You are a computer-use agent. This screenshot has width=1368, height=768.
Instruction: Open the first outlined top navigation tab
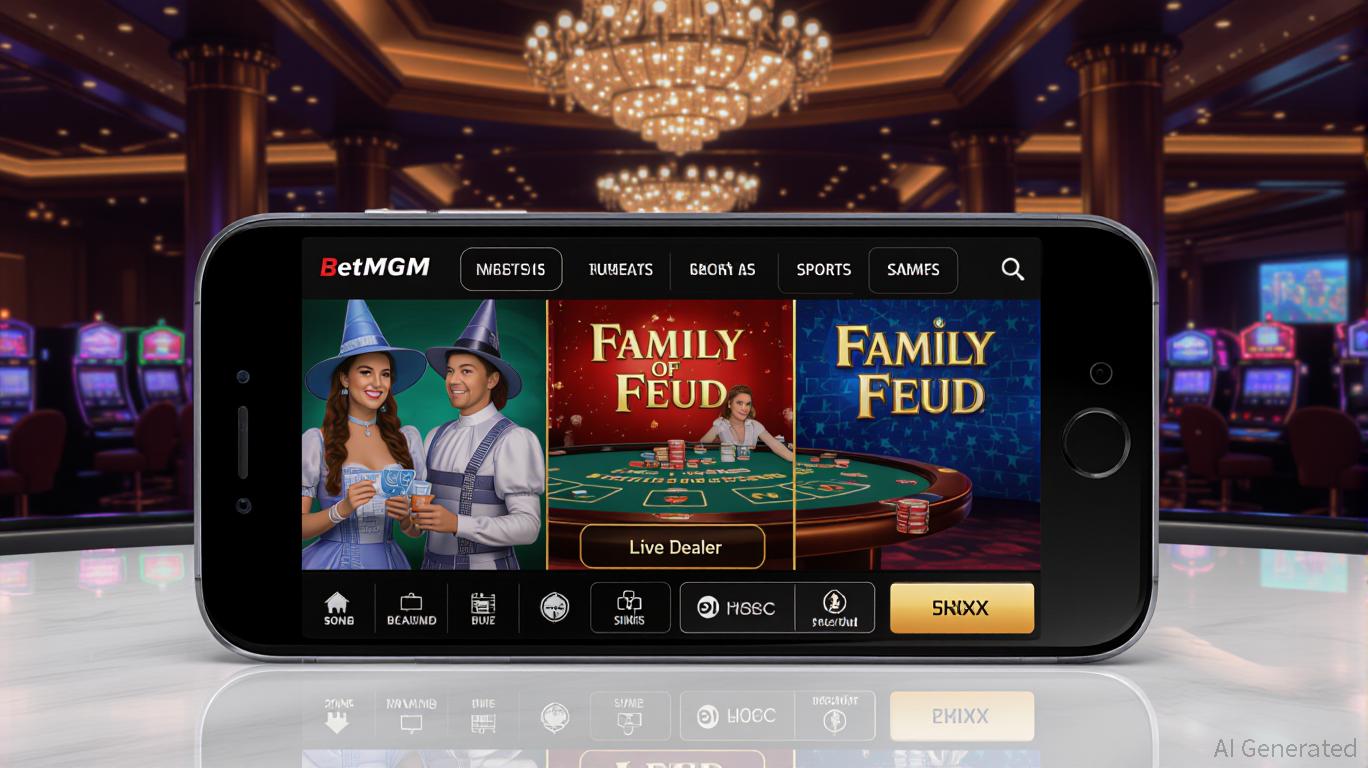click(x=511, y=270)
